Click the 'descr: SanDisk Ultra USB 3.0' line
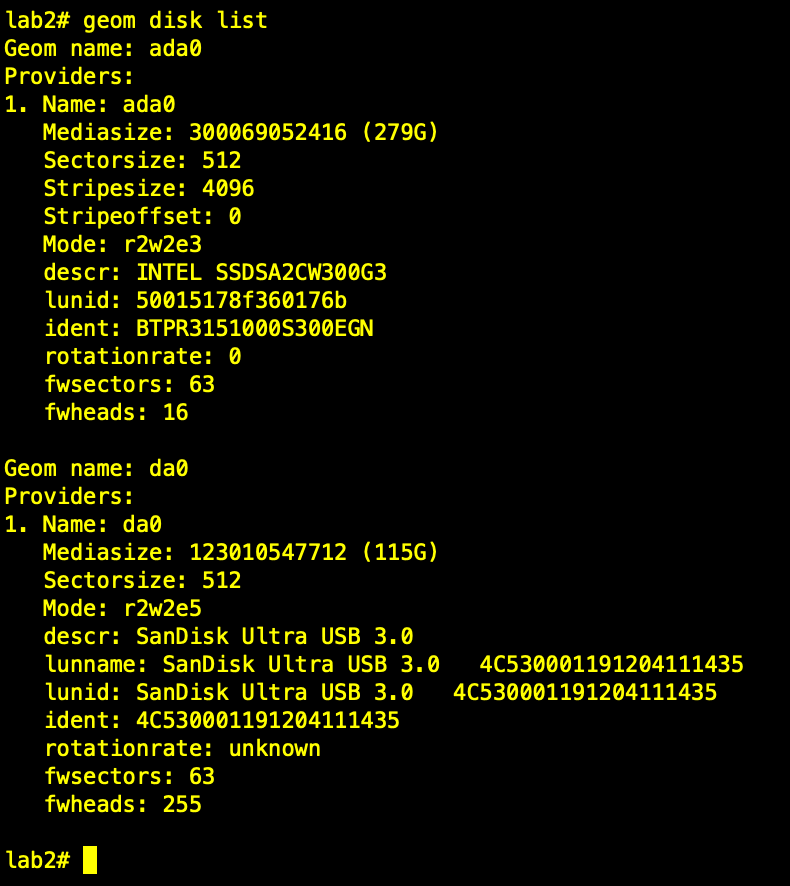The image size is (790, 886). tap(228, 636)
